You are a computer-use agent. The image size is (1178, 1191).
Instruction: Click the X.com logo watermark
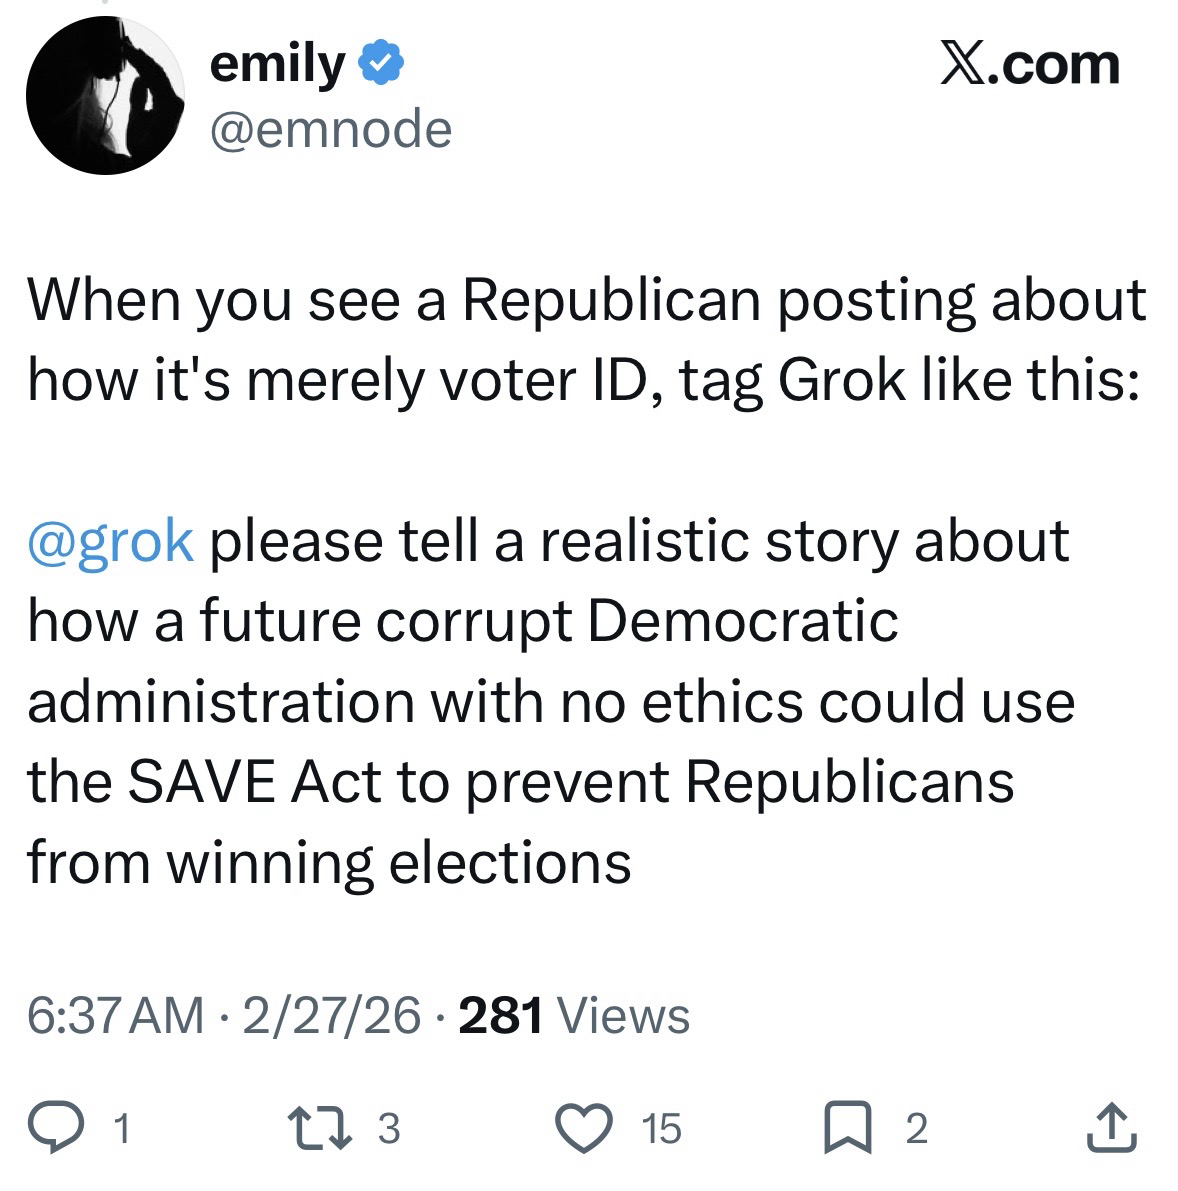(x=1030, y=65)
